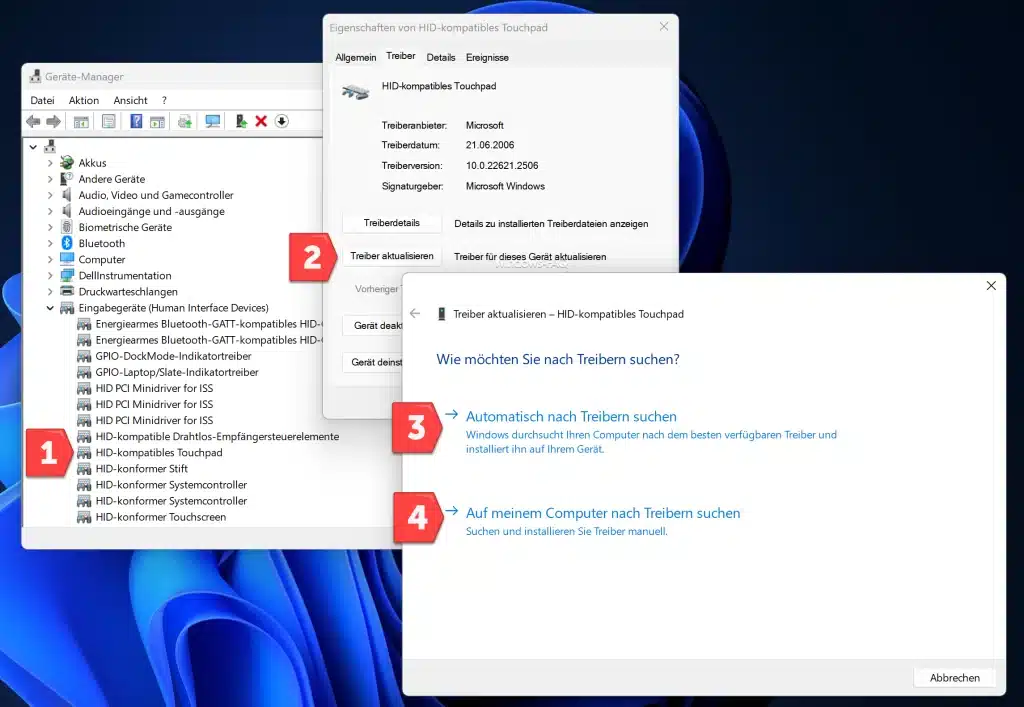The width and height of the screenshot is (1024, 707).
Task: Click the partly hidden Gerät deinstallieren button
Action: 373,362
